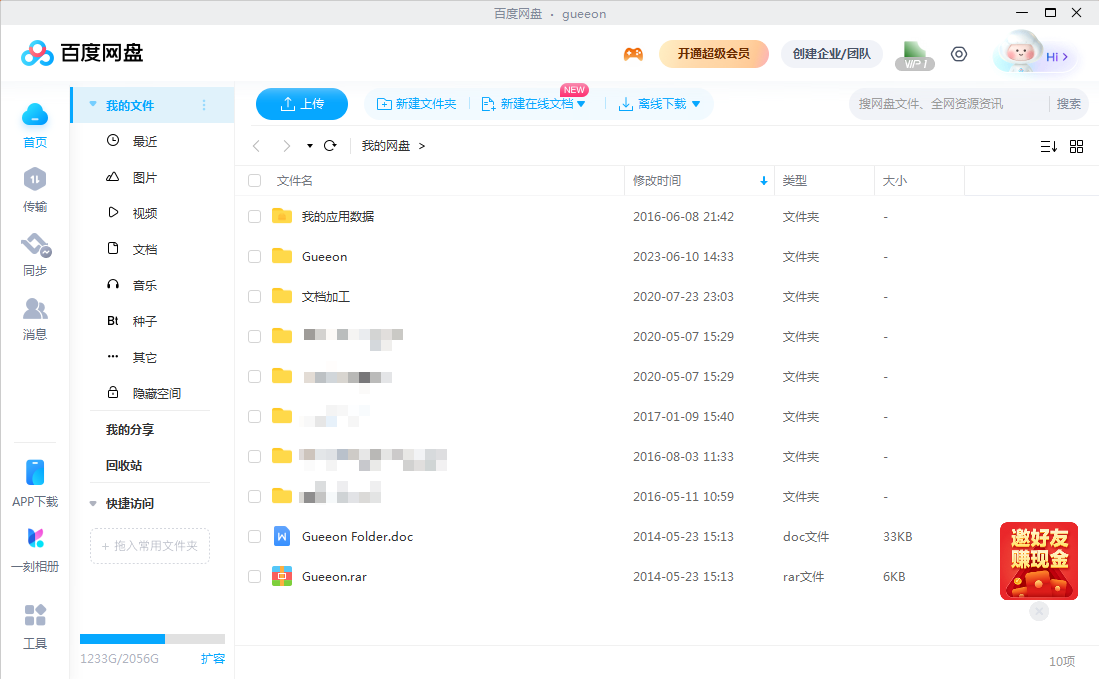
Task: Switch to grid view icon
Action: pos(1076,146)
